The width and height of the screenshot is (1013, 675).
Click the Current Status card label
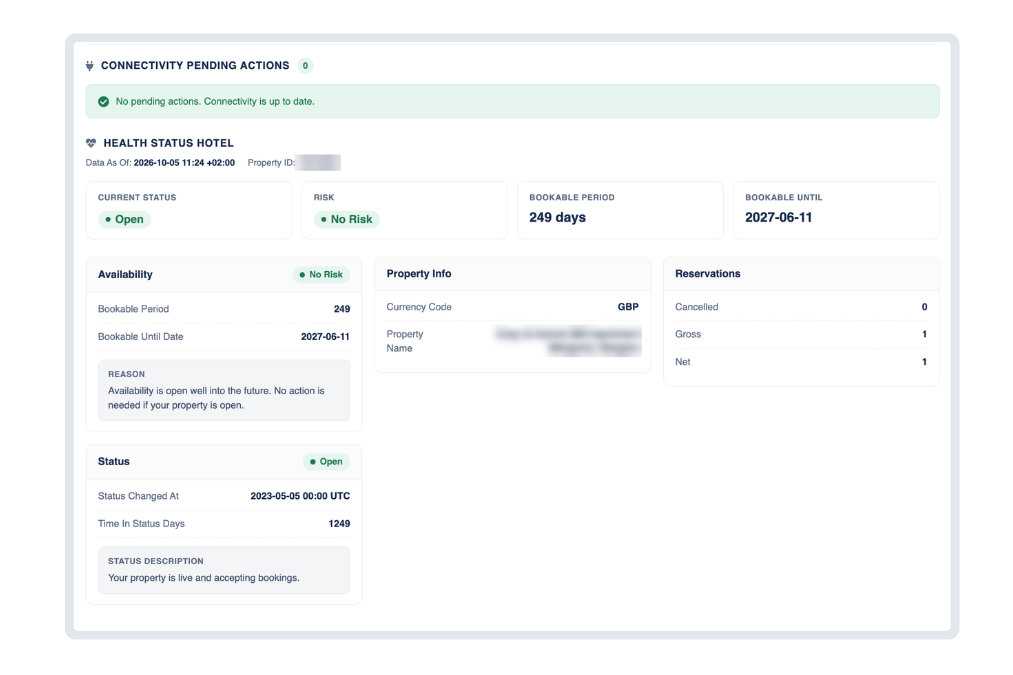point(137,198)
